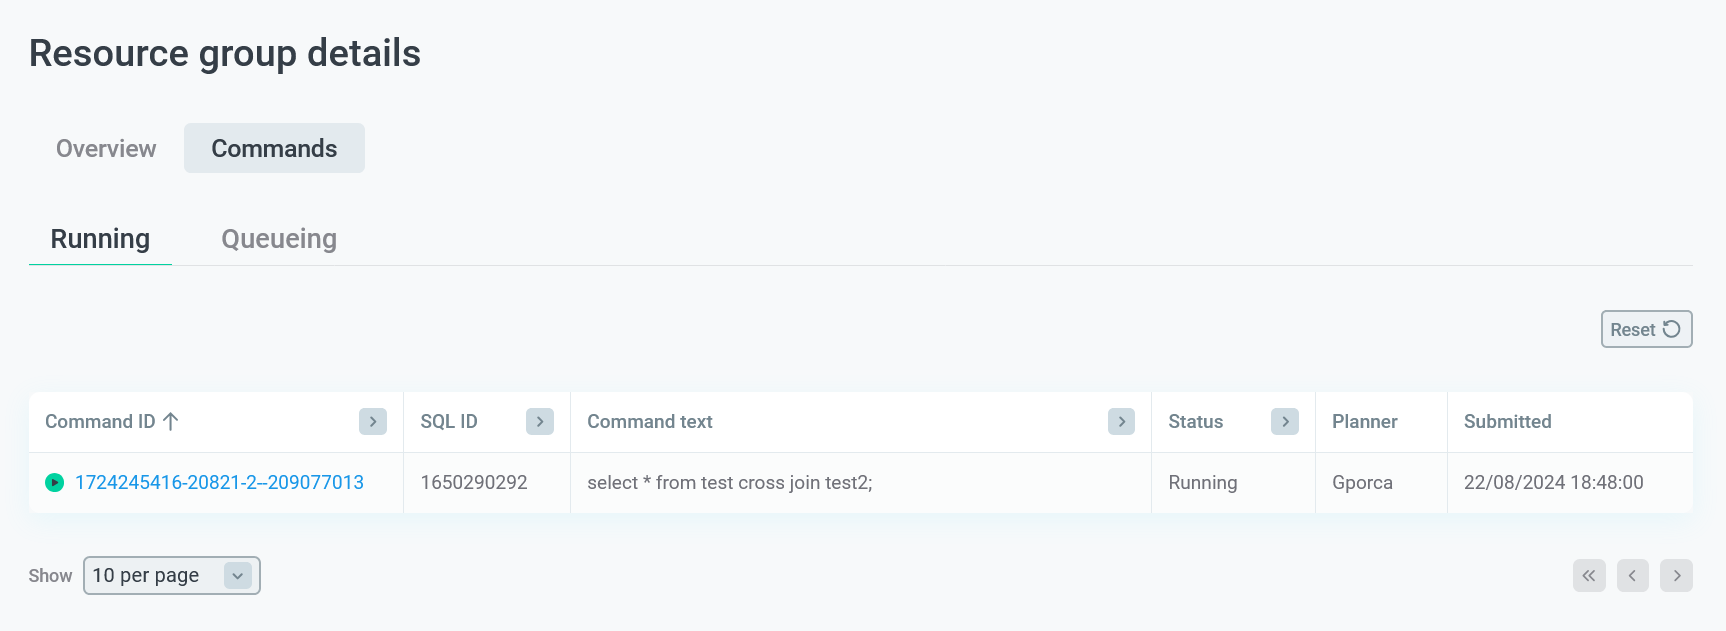Switch to the Overview tab
1726x631 pixels.
point(105,148)
